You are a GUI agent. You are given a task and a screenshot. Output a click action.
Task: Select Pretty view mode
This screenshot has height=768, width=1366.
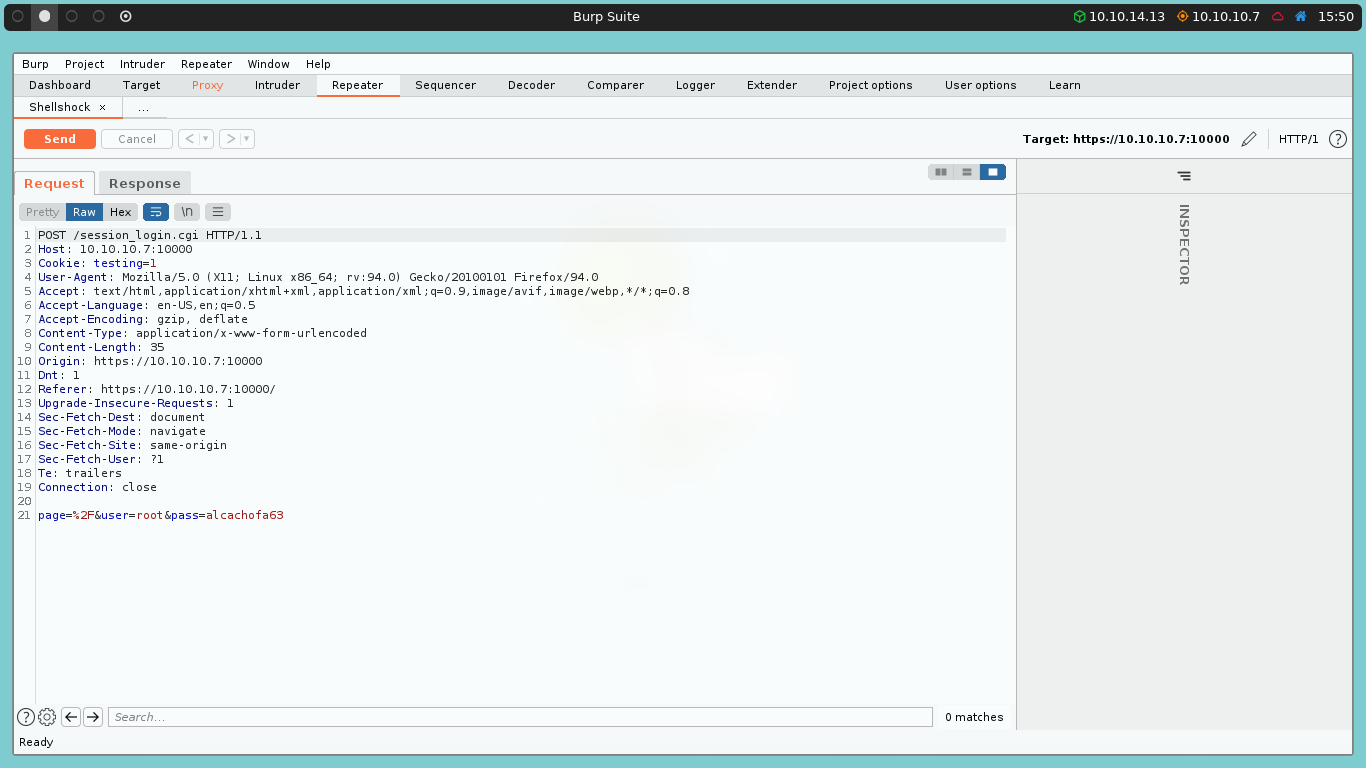(43, 212)
